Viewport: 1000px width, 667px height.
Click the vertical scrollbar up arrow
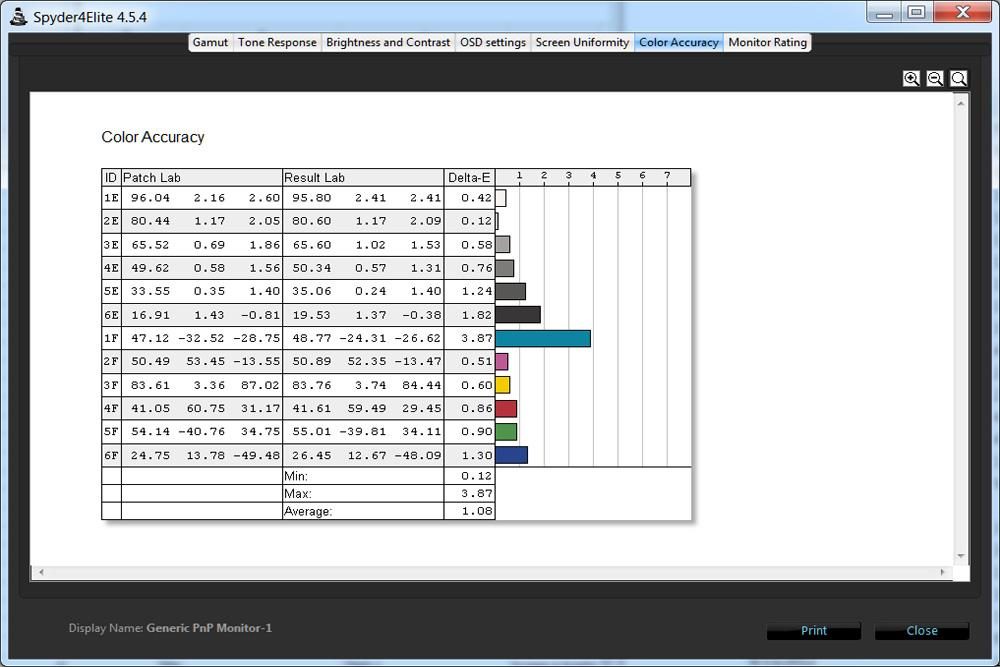tap(961, 102)
